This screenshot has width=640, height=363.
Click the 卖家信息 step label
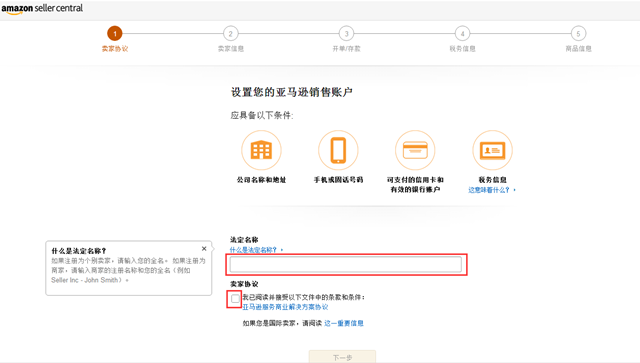click(231, 49)
